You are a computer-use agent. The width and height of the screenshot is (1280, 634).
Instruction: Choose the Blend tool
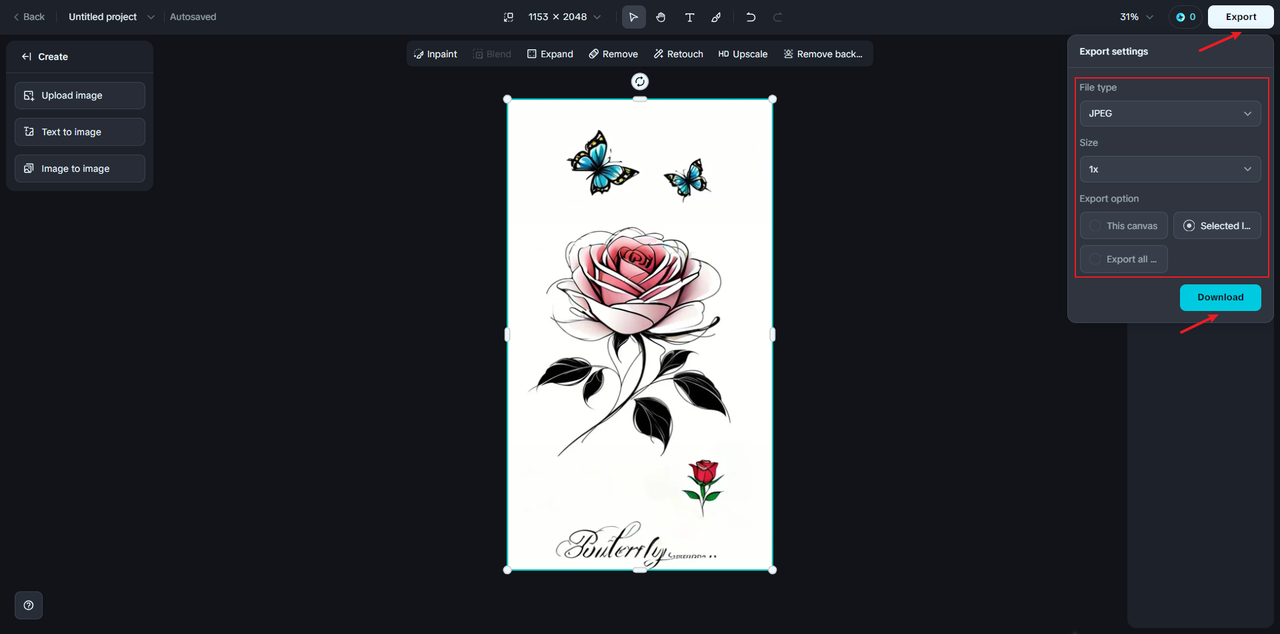point(492,54)
